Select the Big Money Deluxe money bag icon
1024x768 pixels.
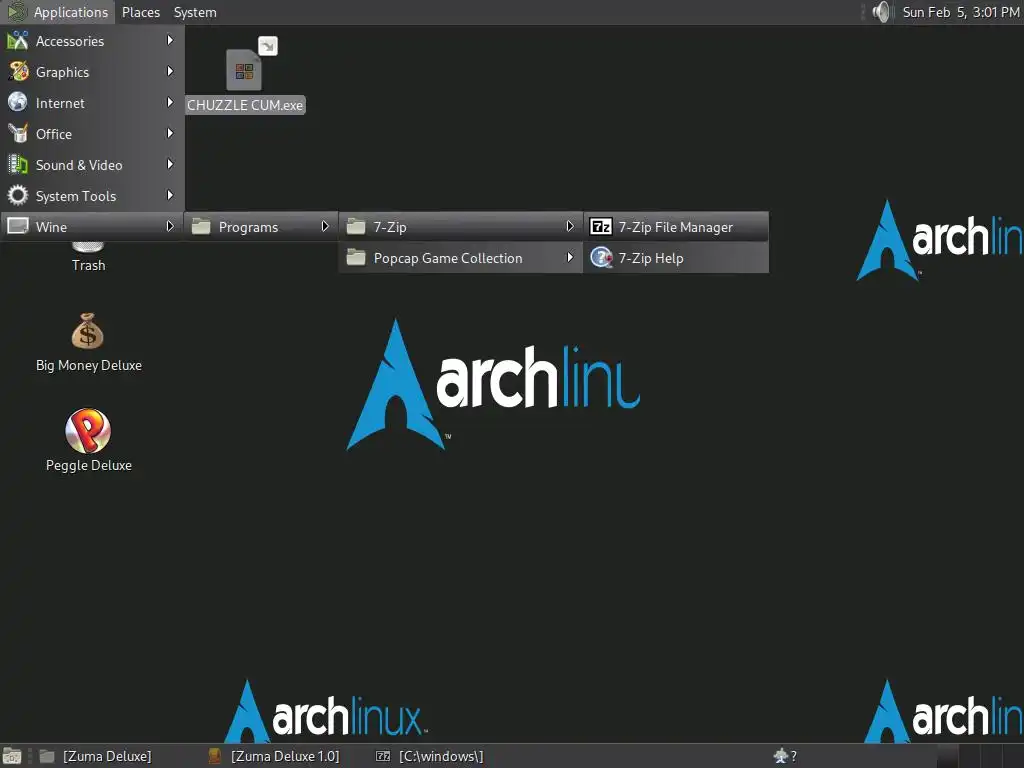[88, 331]
